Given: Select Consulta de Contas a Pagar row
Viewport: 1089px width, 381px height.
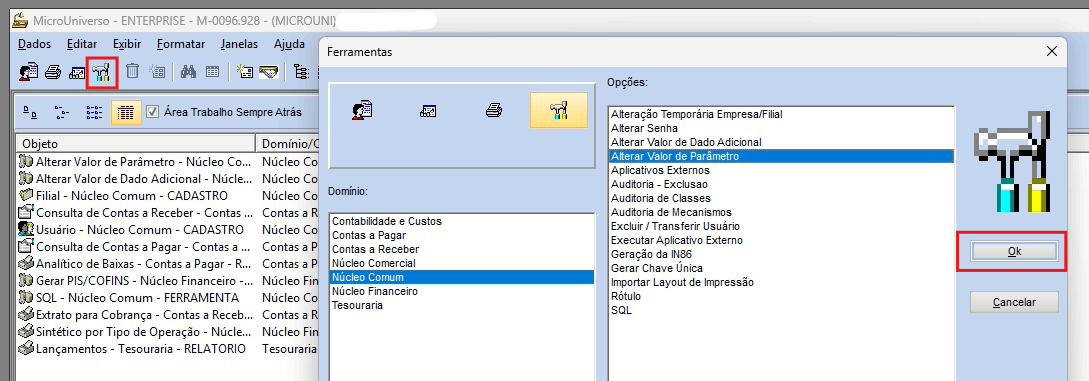Looking at the screenshot, I should (167, 246).
